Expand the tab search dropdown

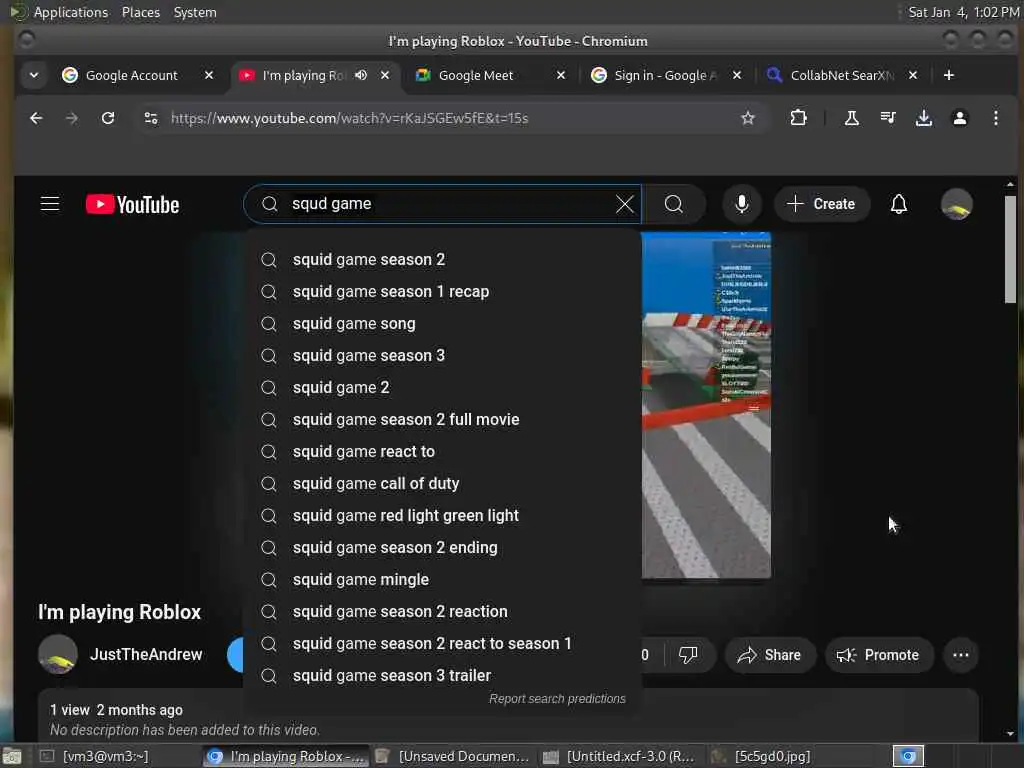[33, 75]
